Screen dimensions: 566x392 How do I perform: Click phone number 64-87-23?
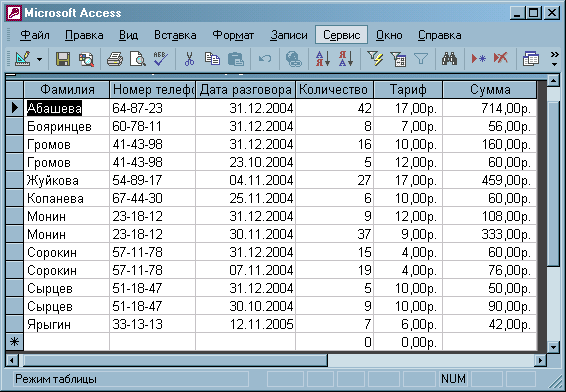(x=152, y=108)
